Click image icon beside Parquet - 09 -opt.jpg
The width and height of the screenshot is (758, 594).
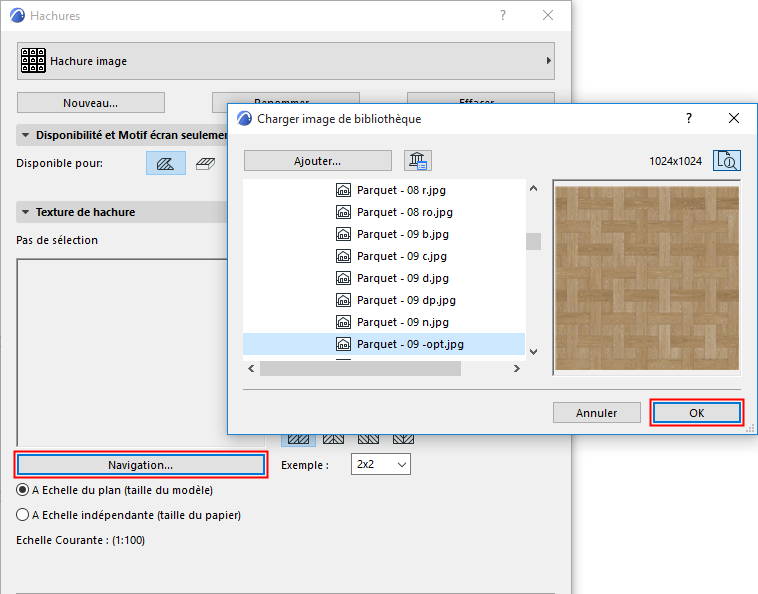tap(343, 344)
